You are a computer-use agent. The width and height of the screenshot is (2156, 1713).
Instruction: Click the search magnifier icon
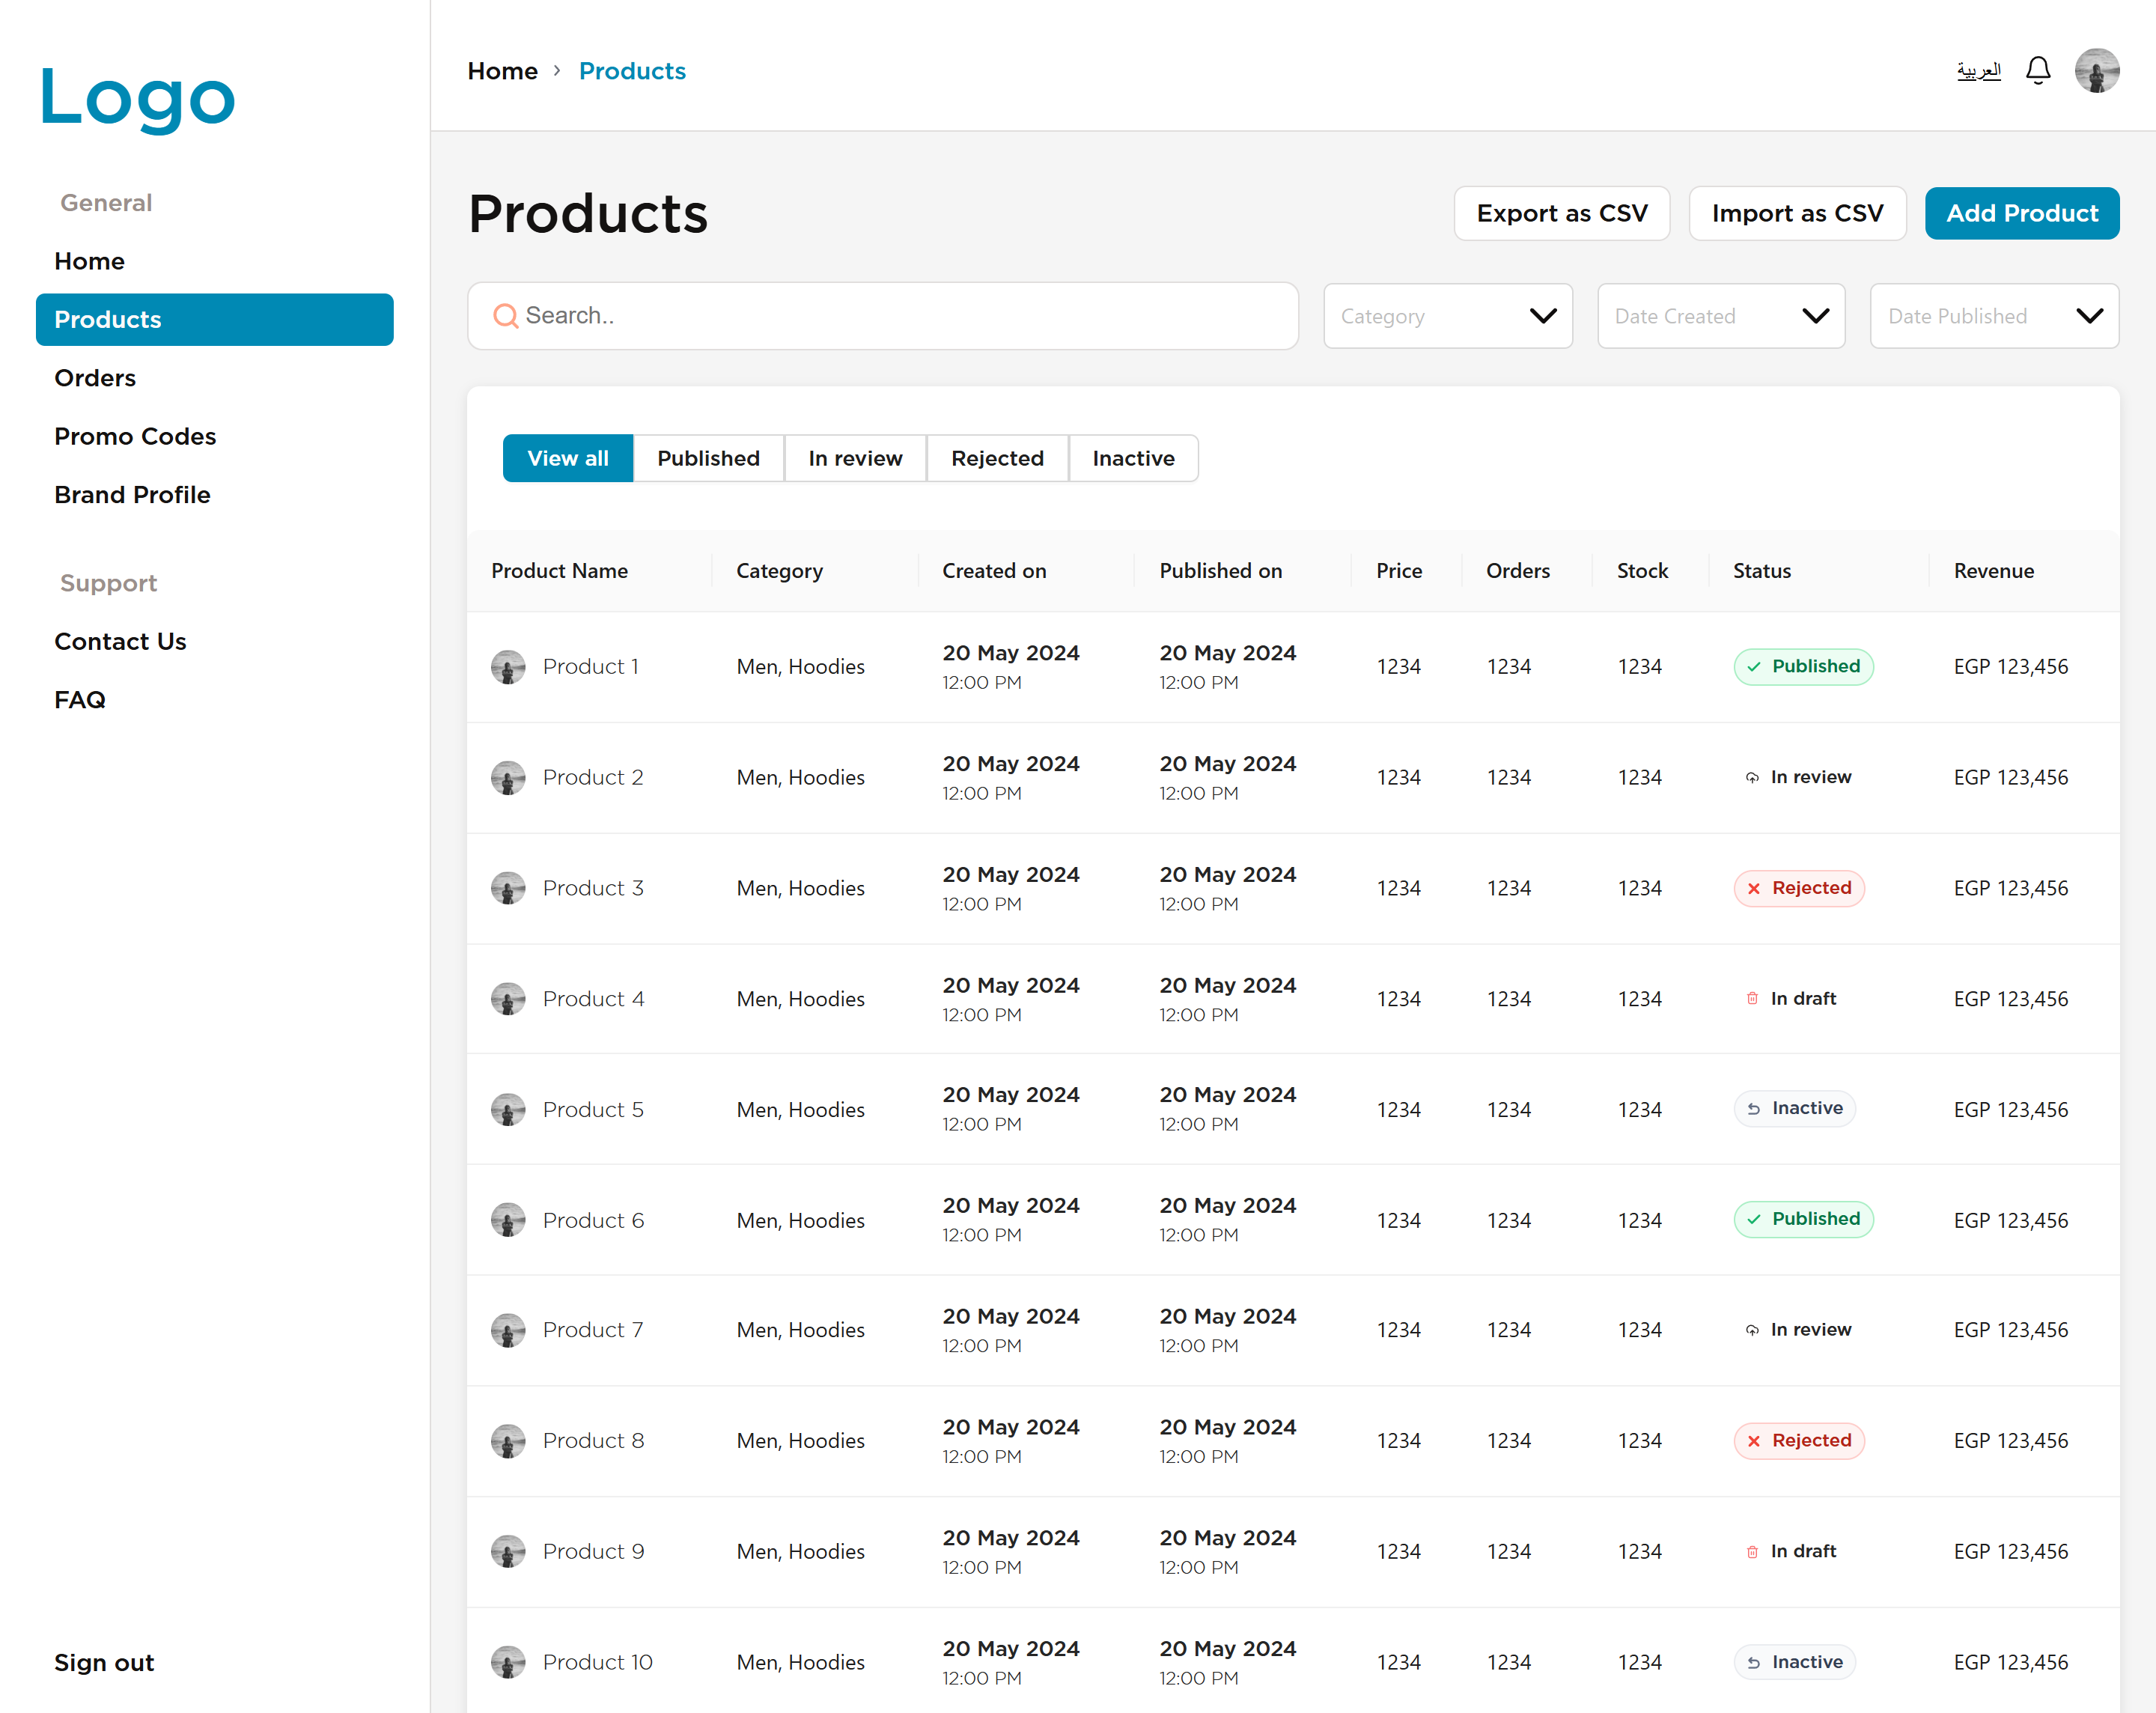[506, 316]
